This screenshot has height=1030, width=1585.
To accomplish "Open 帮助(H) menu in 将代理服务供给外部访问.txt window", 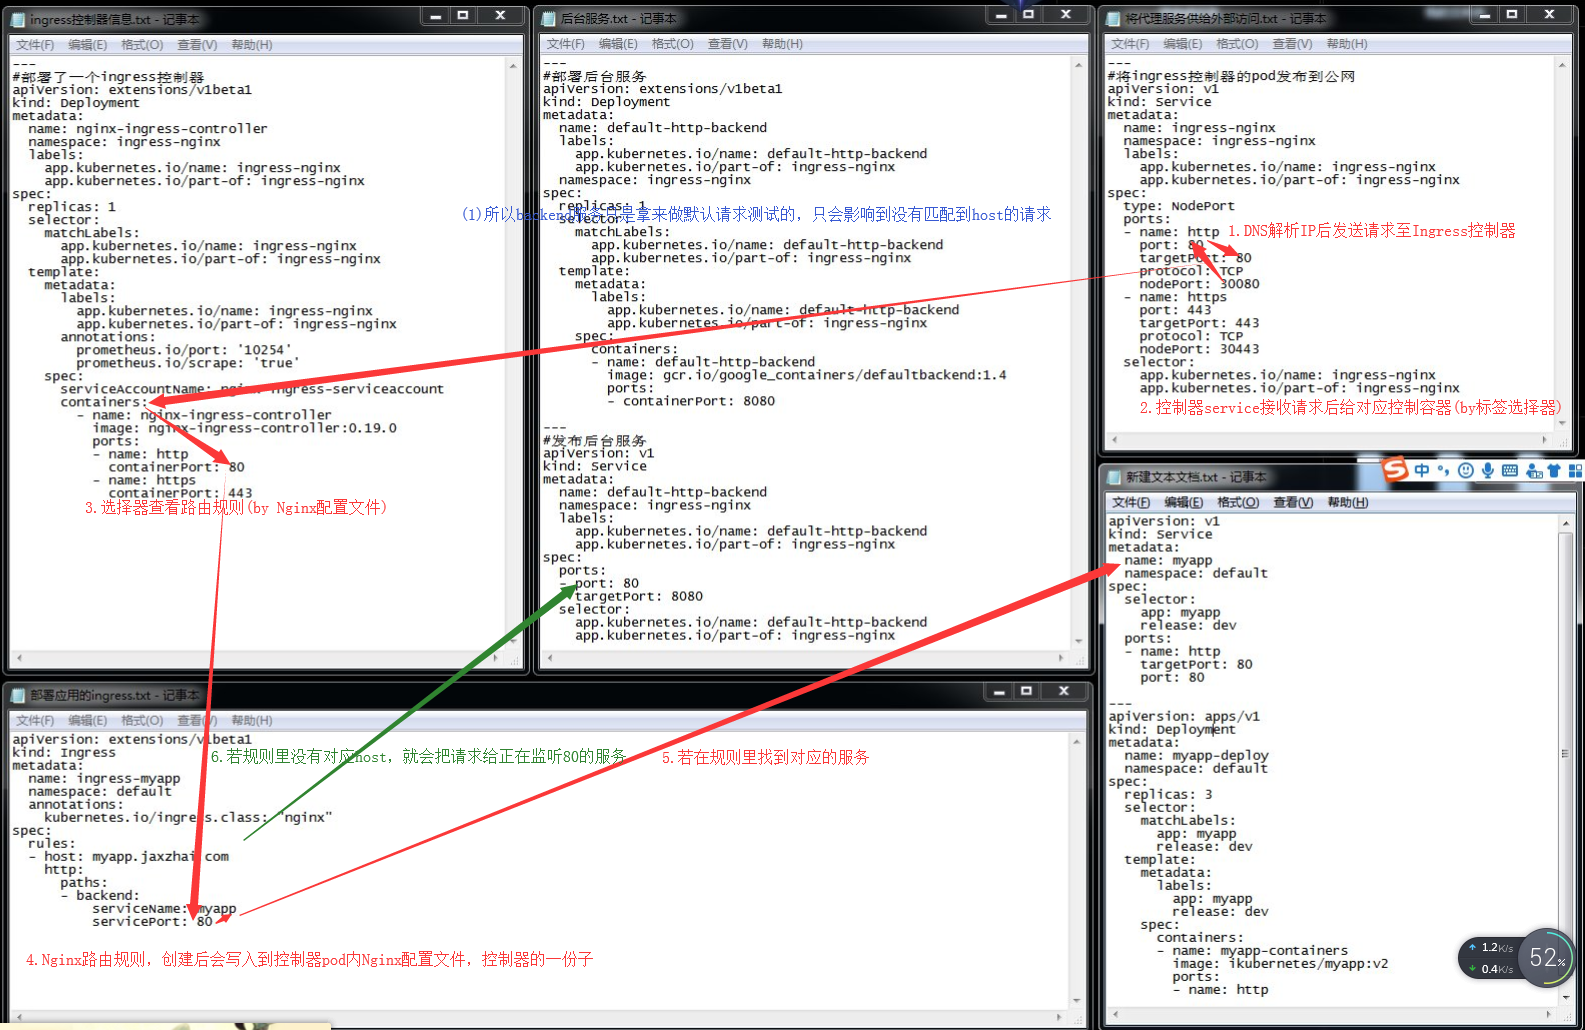I will (1347, 44).
